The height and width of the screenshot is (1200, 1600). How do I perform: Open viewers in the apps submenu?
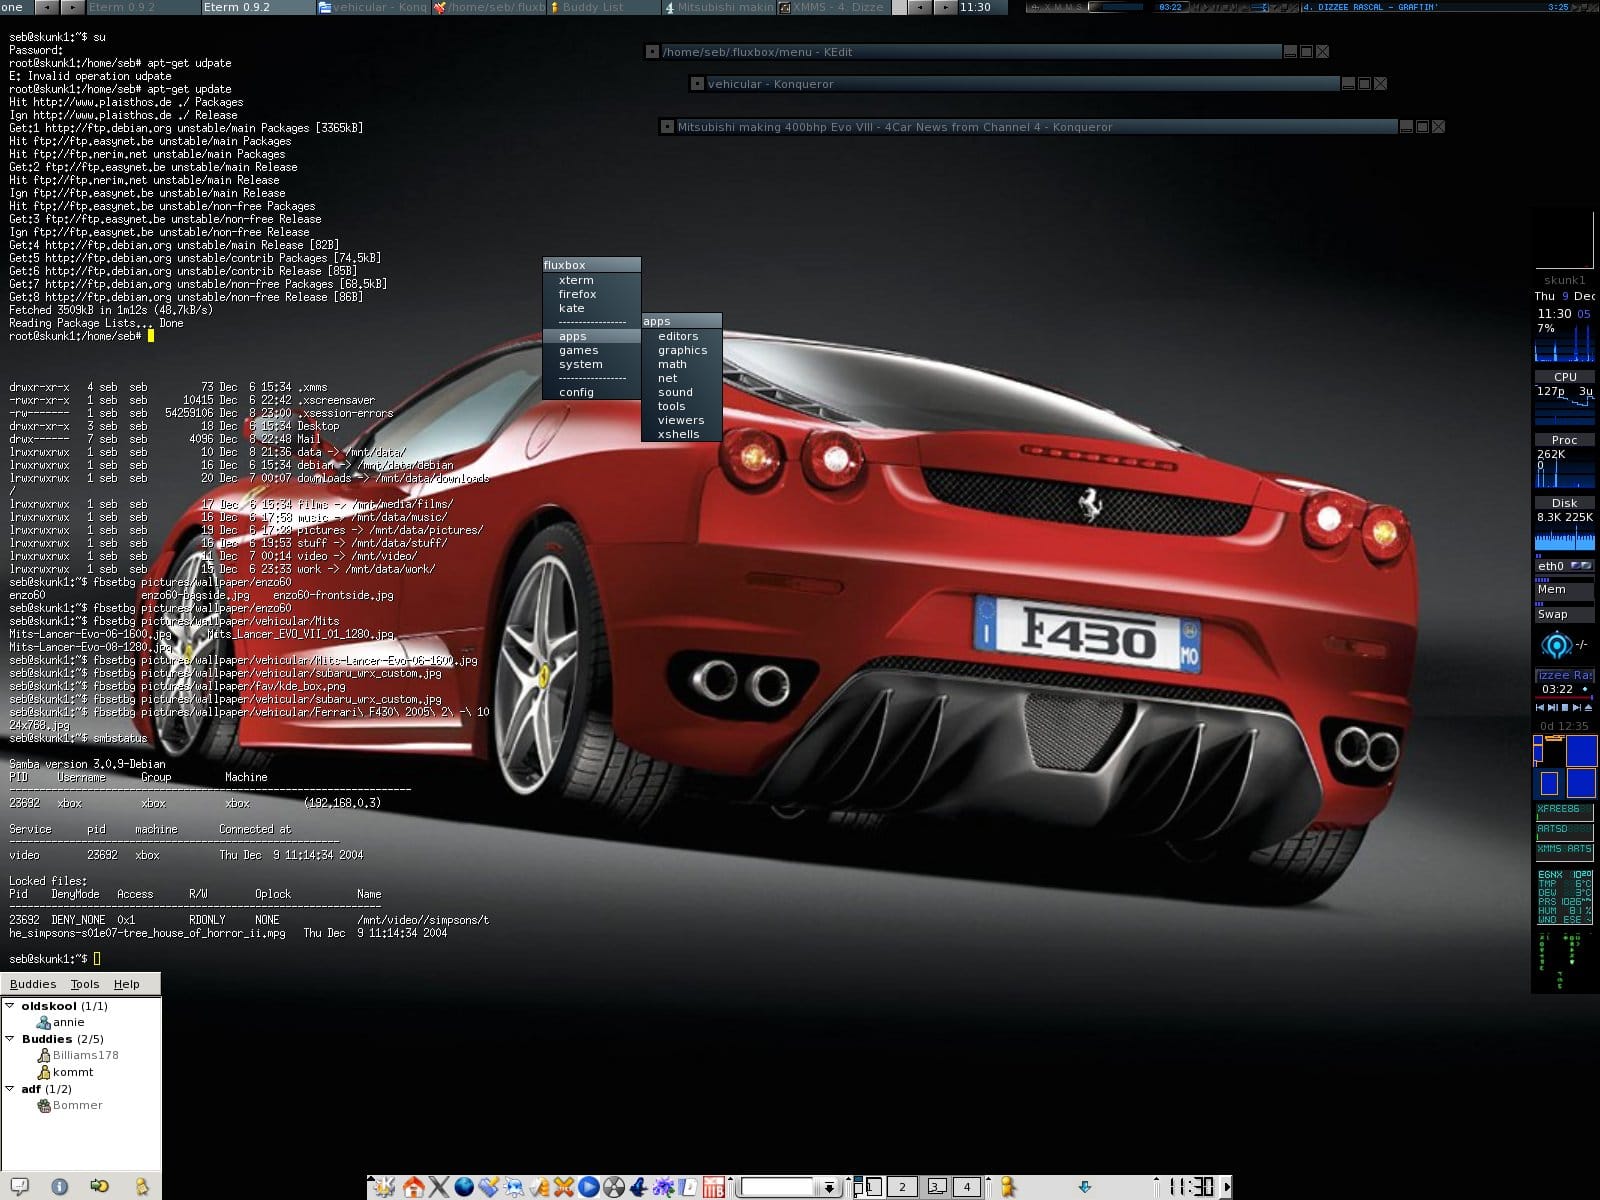[681, 420]
